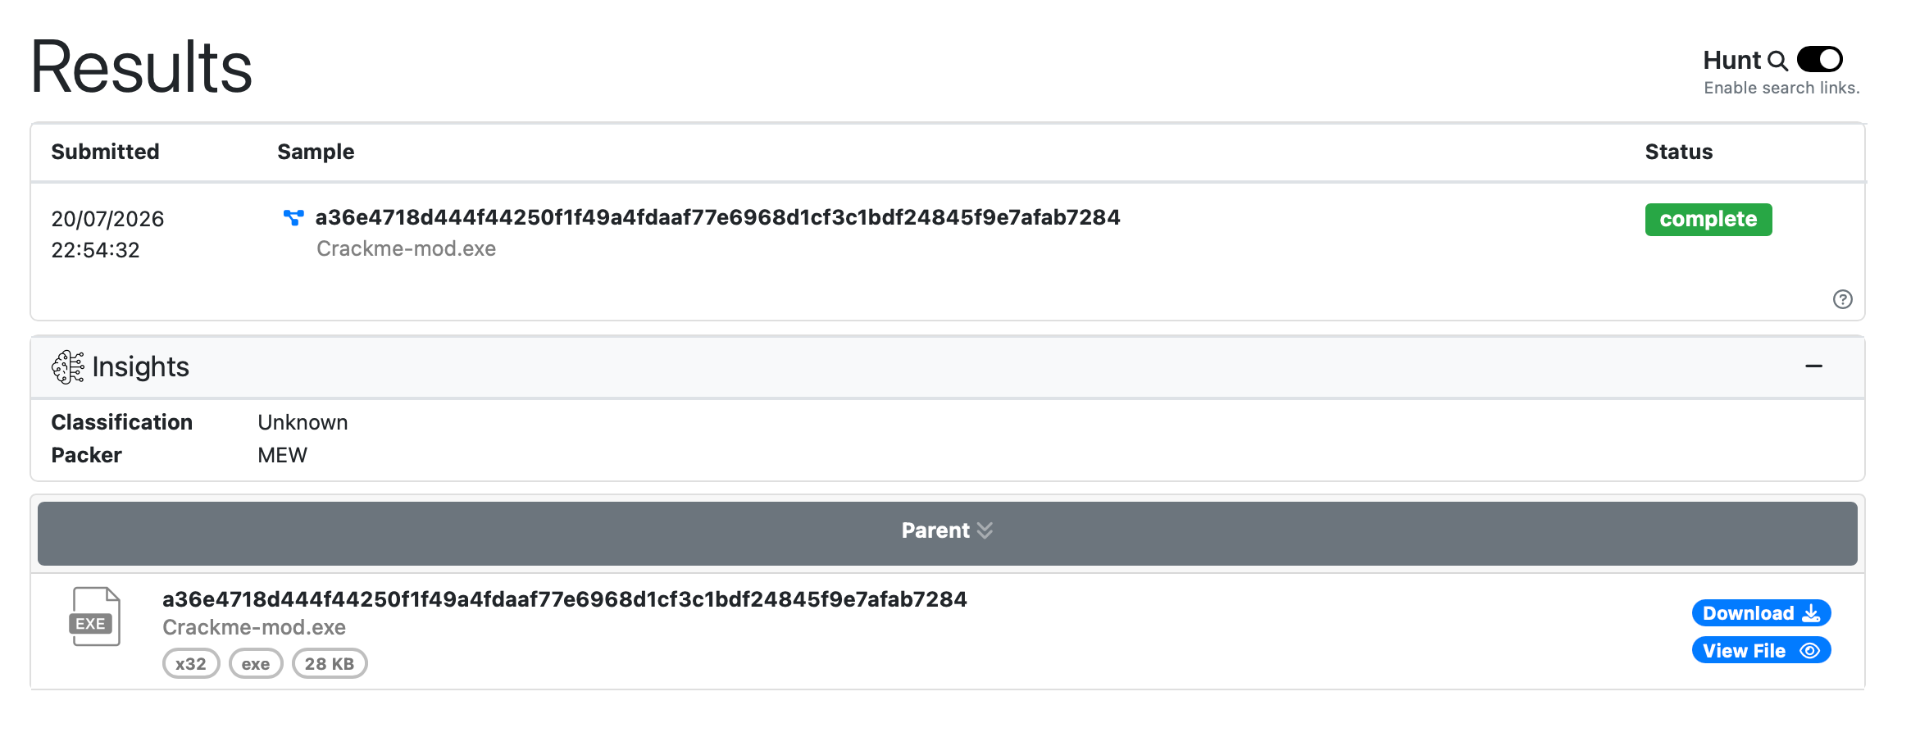Click the MEW packer value
This screenshot has height=739, width=1920.
[x=282, y=455]
